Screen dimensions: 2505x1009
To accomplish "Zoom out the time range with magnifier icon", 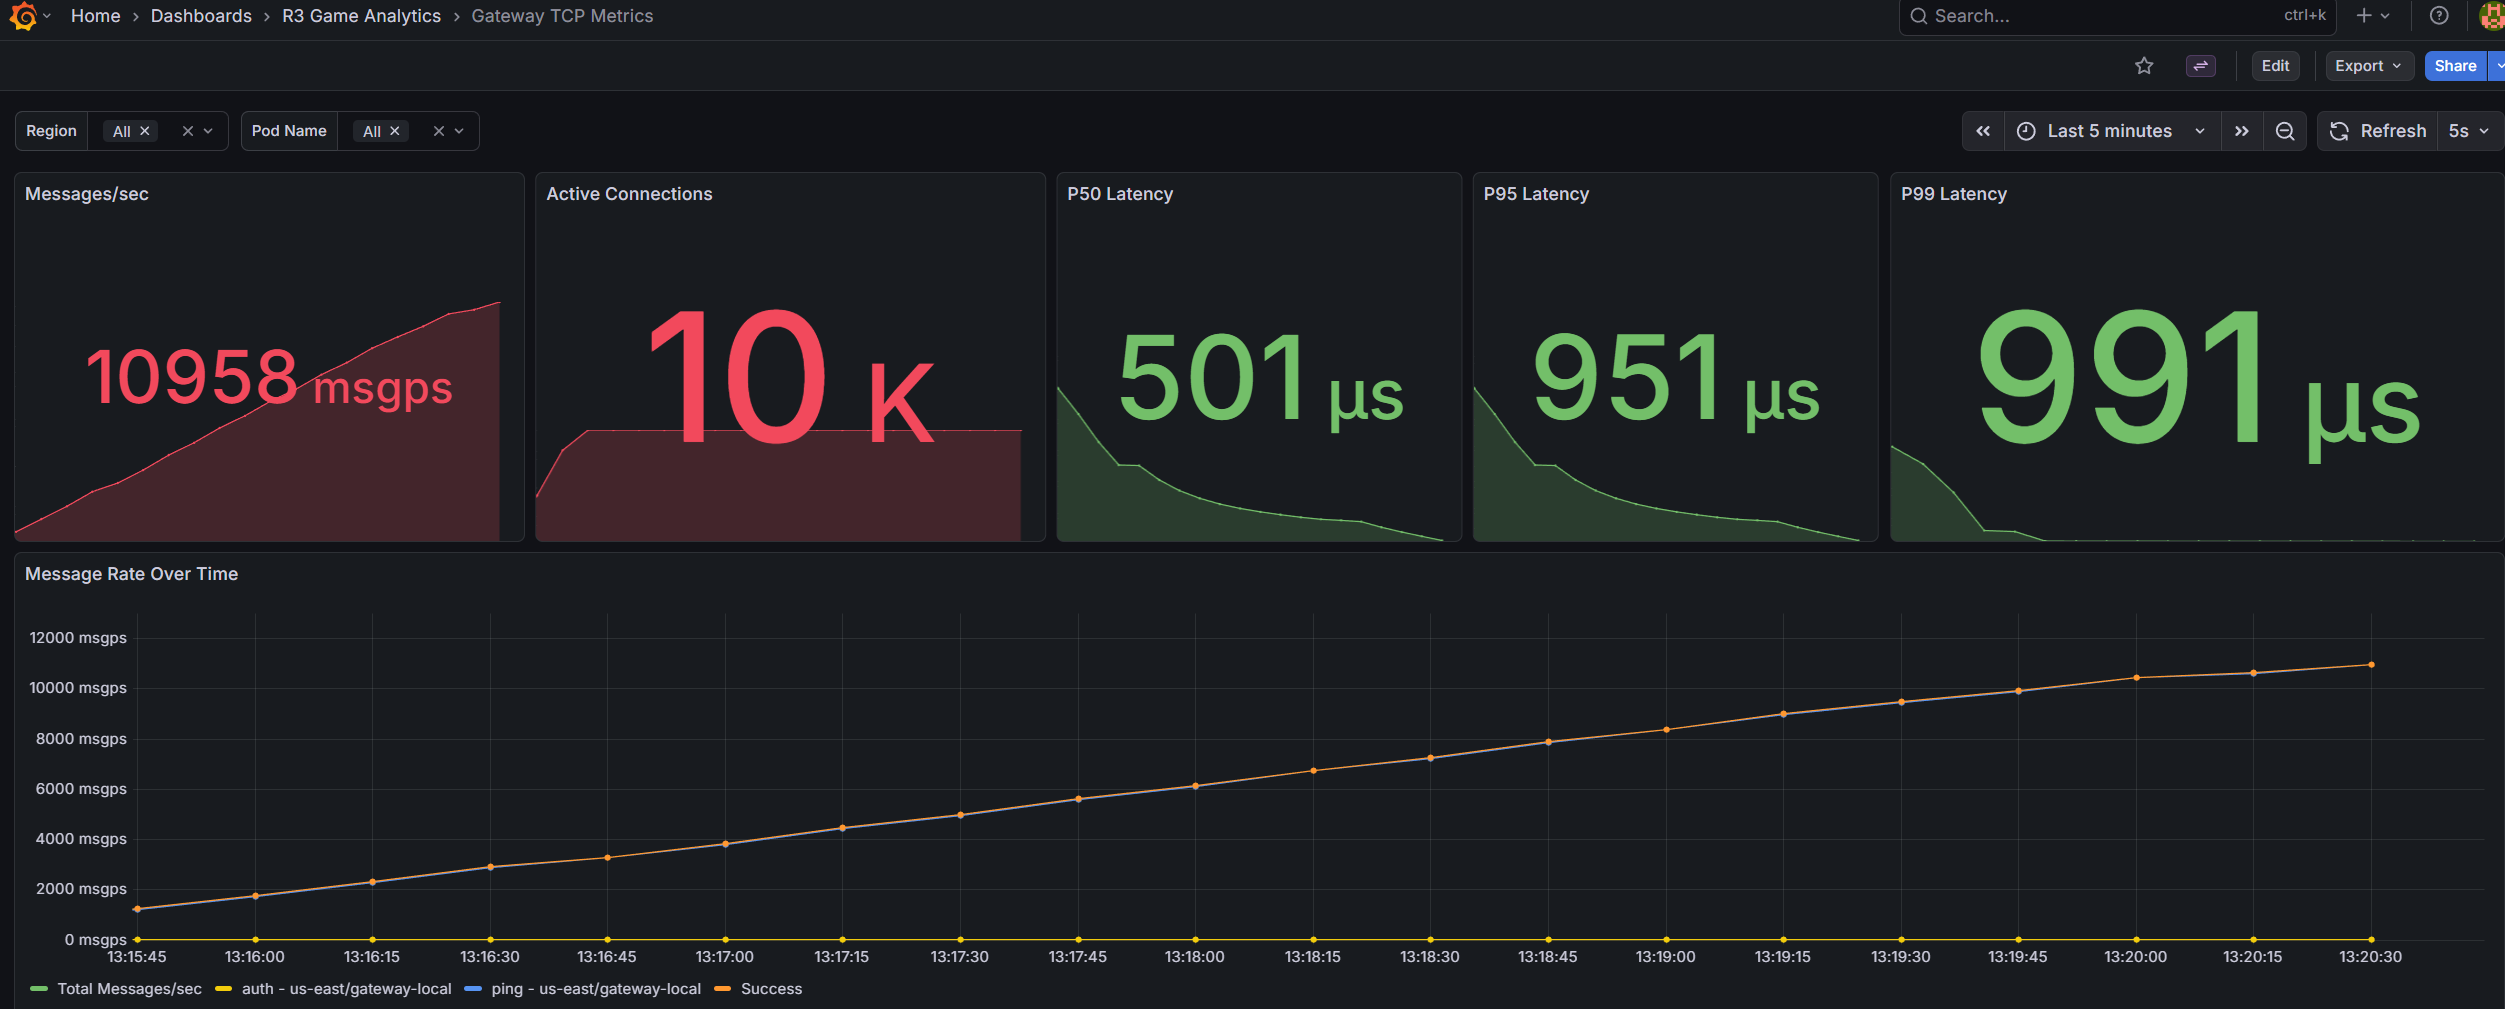I will coord(2285,131).
